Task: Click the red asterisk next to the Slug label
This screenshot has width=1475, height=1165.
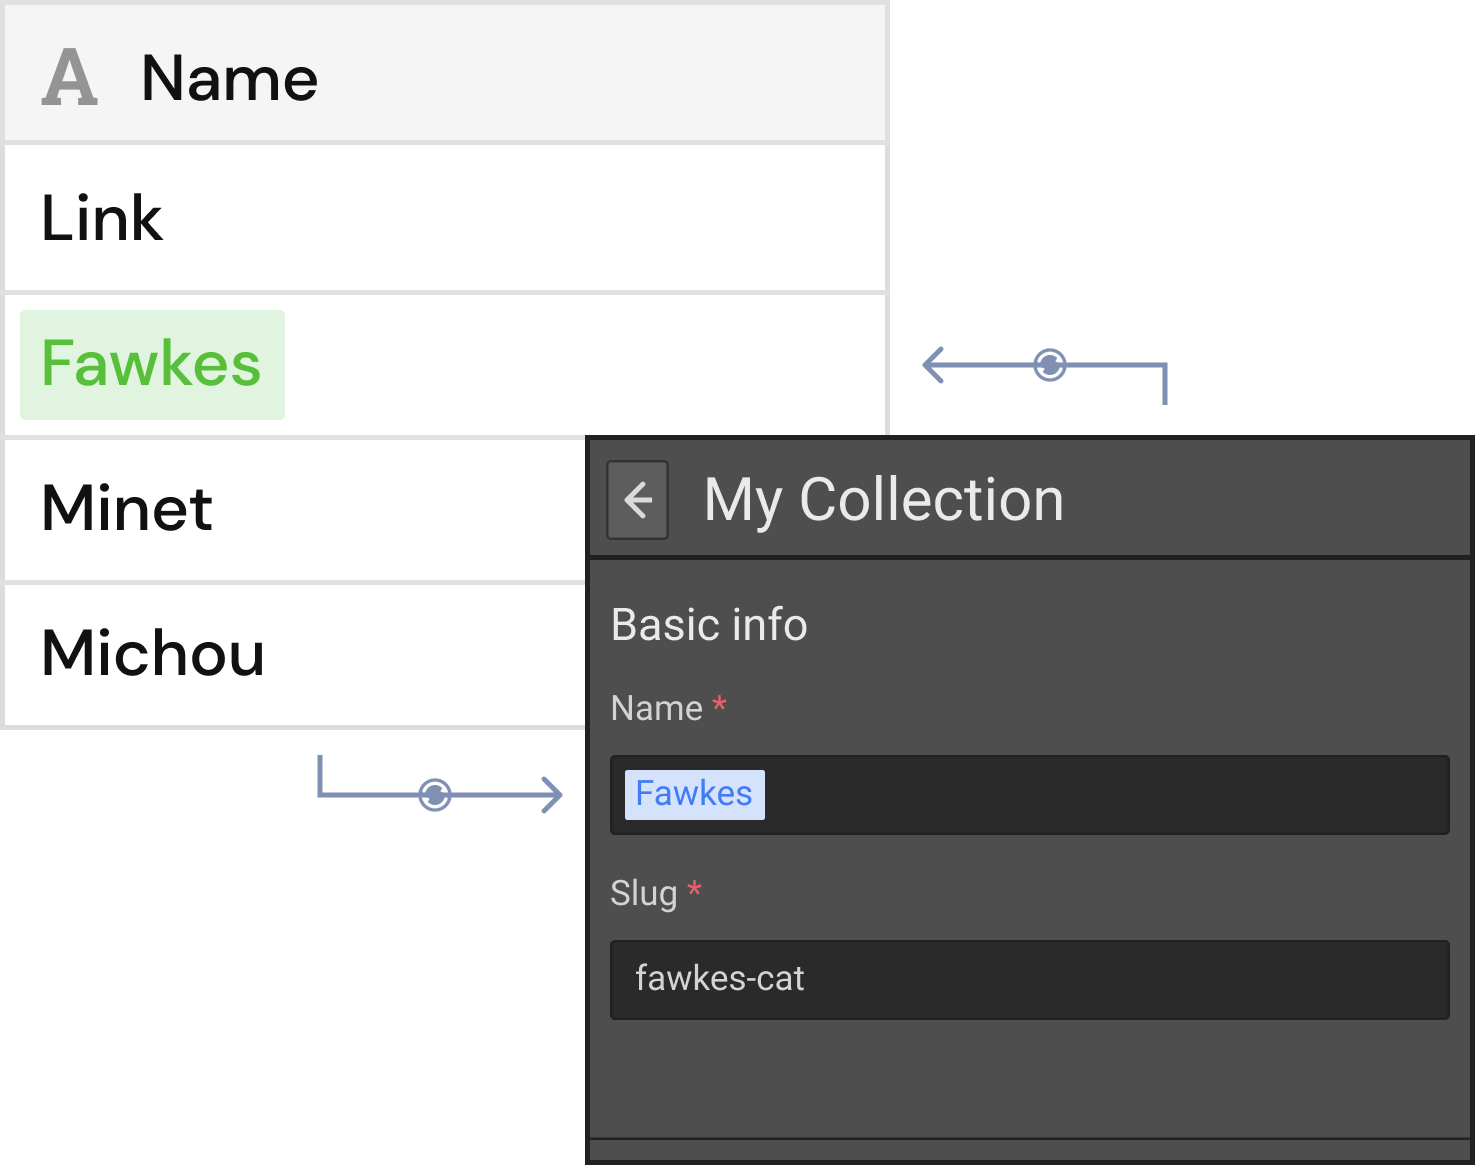Action: coord(695,891)
